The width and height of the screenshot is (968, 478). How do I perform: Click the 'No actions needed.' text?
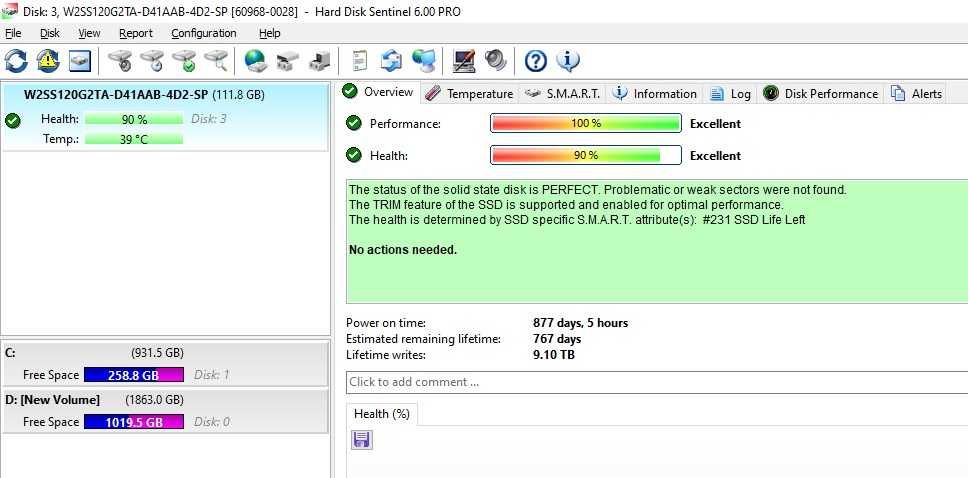click(x=403, y=251)
